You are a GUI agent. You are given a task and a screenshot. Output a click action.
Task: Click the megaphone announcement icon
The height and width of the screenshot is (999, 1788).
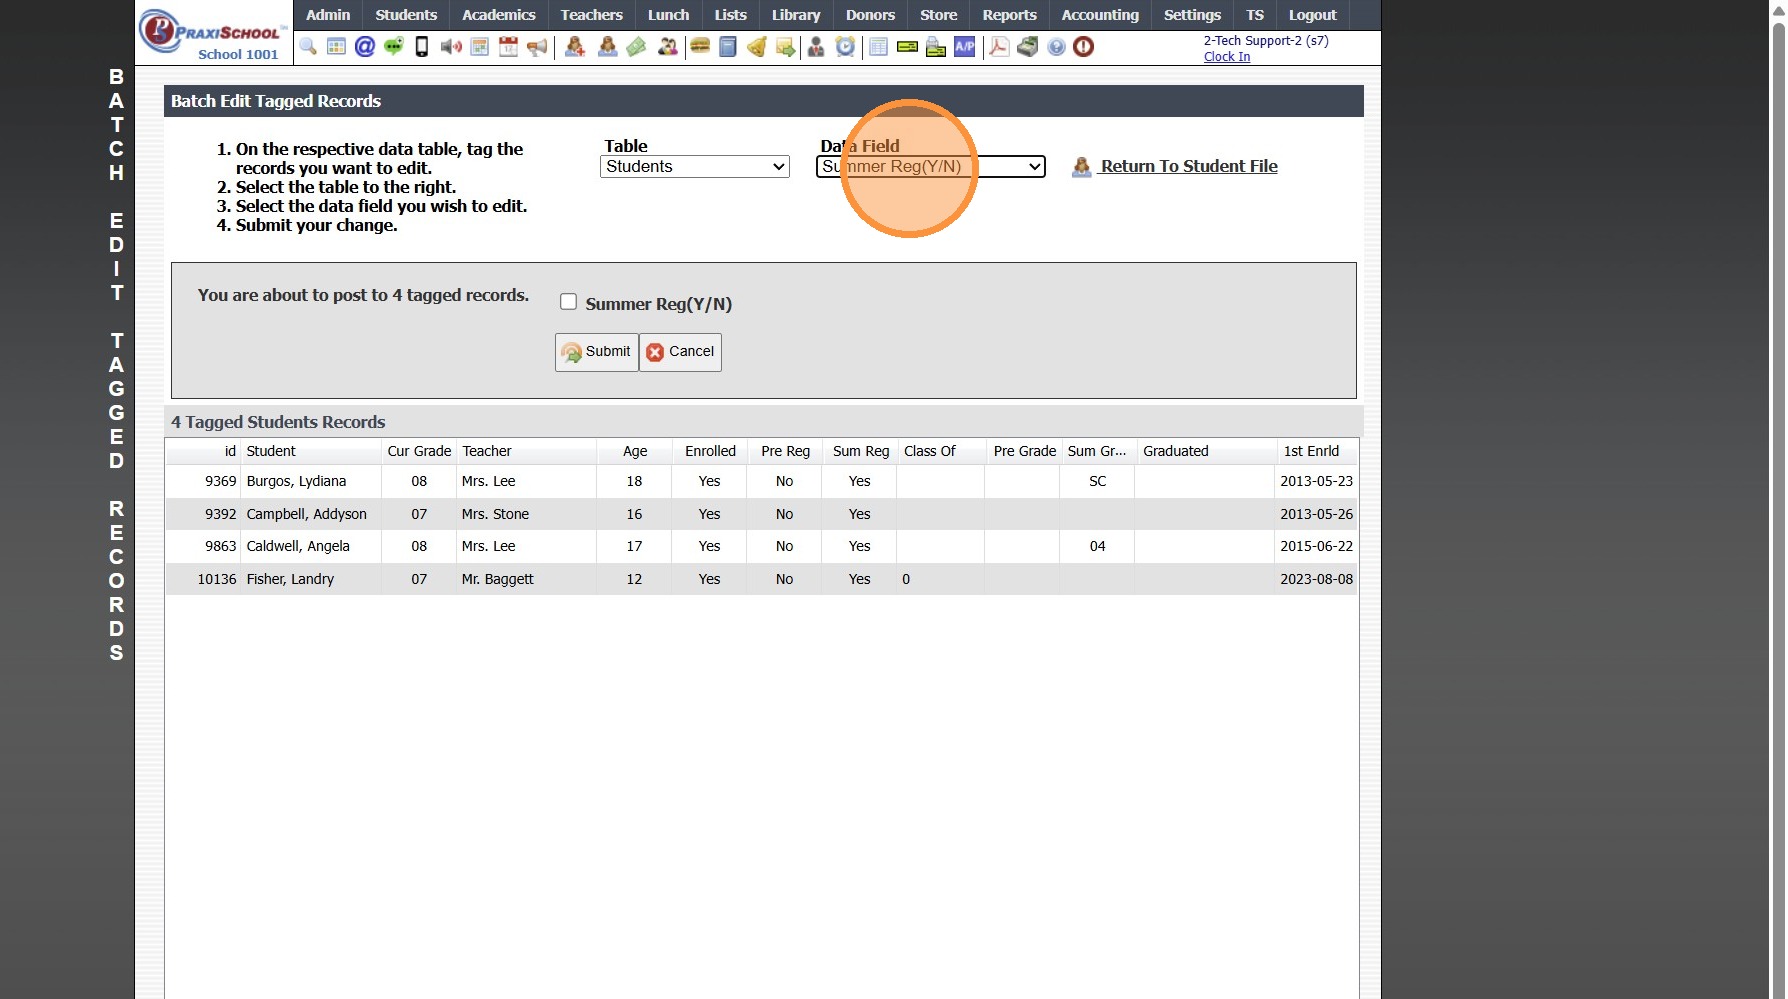pyautogui.click(x=537, y=47)
